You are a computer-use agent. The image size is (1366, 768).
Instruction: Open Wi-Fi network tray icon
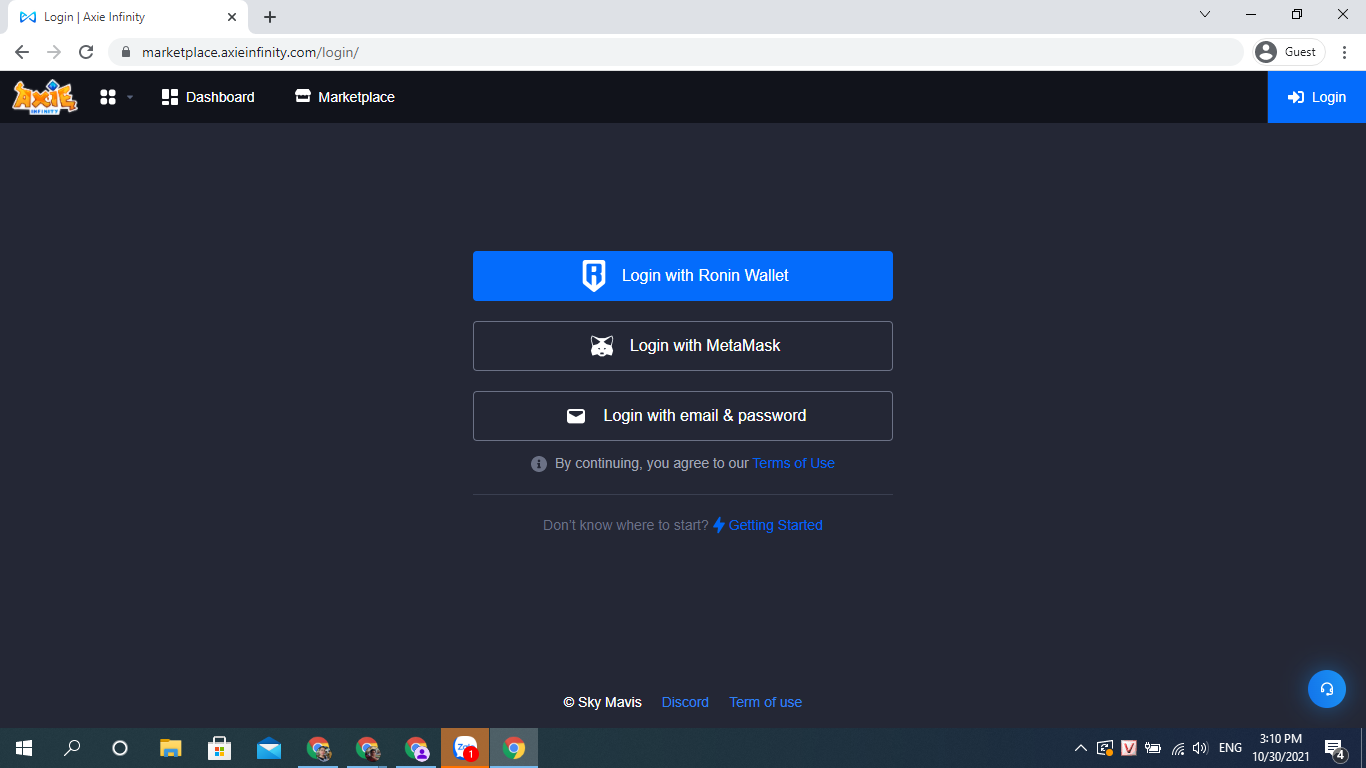coord(1178,748)
